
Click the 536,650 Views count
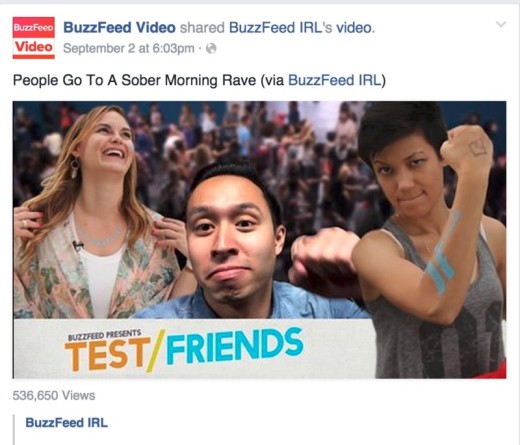pos(54,396)
